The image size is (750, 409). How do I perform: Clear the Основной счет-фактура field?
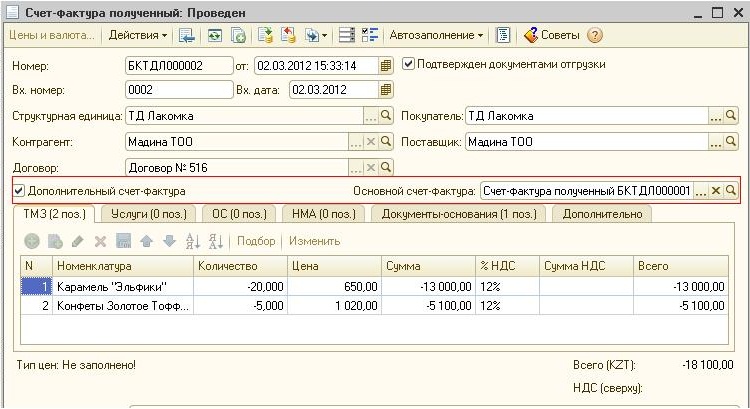(716, 190)
